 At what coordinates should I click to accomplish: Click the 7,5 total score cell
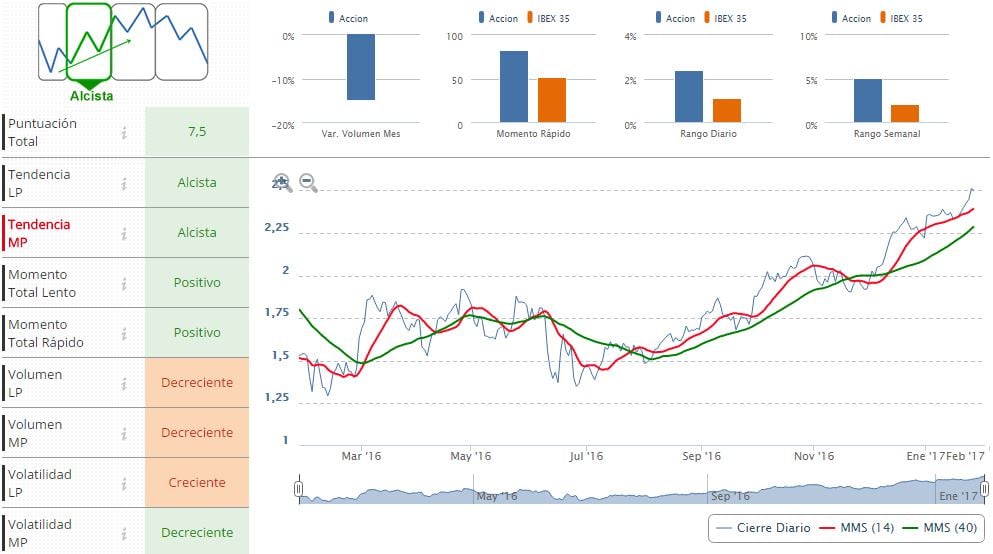coord(196,132)
